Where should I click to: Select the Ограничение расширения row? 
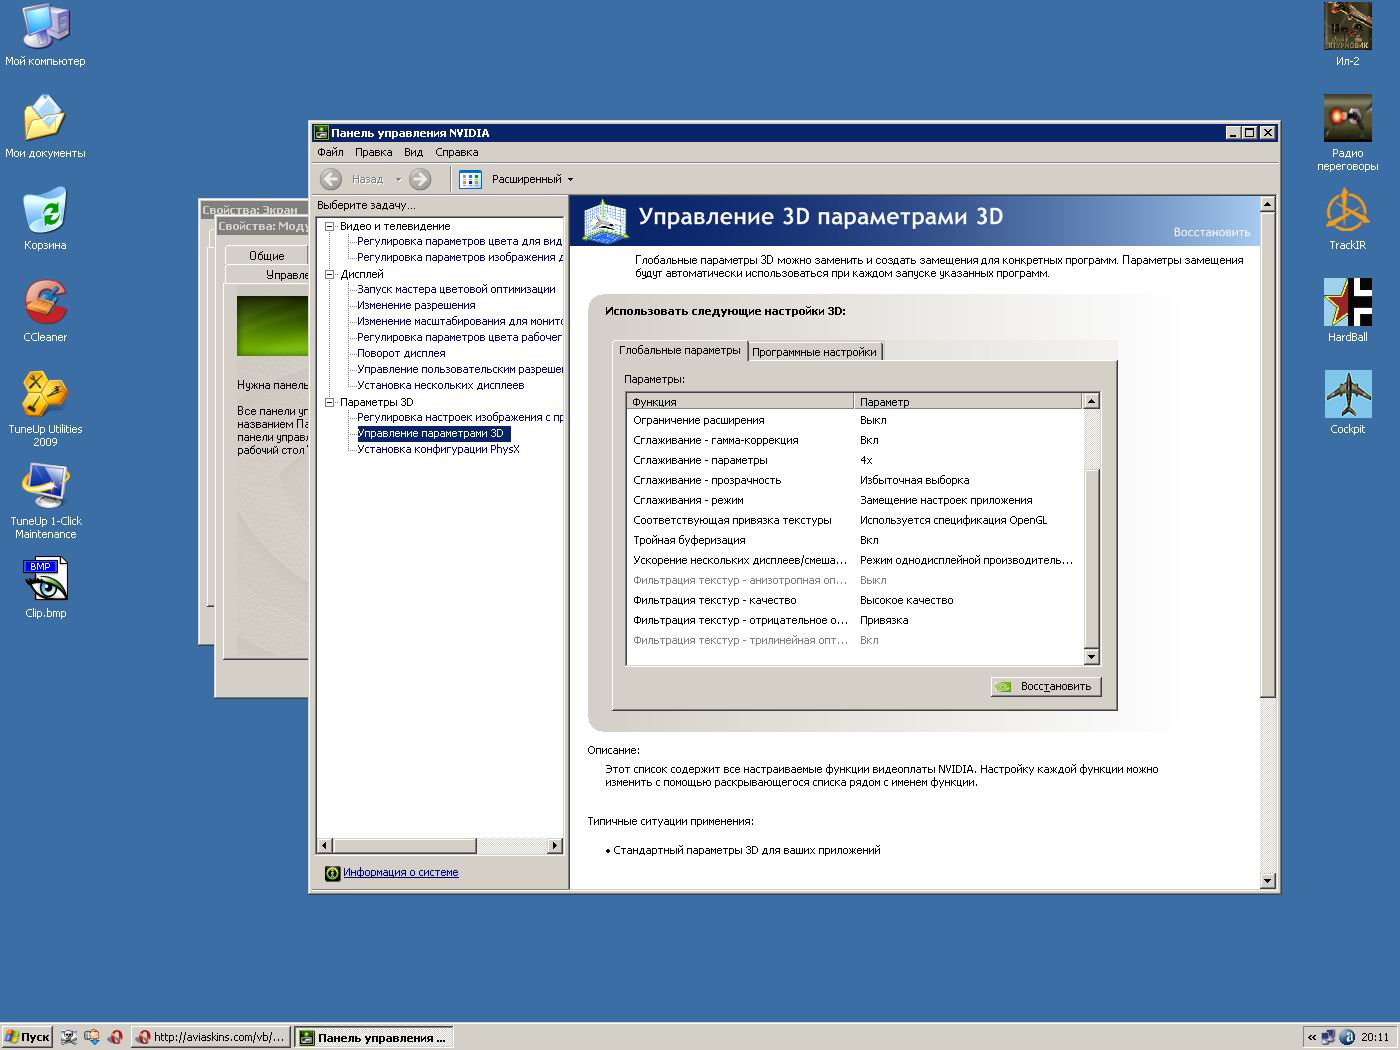(x=855, y=420)
